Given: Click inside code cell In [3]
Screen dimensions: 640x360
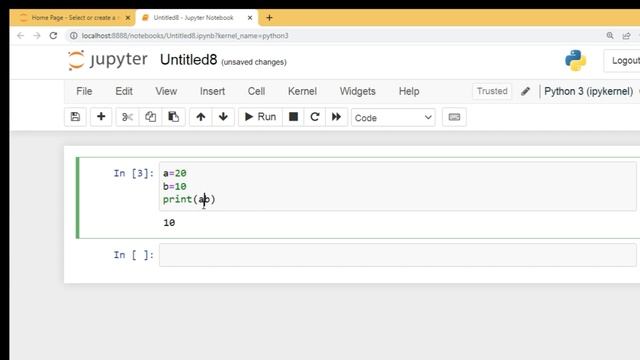Looking at the screenshot, I should (398, 186).
